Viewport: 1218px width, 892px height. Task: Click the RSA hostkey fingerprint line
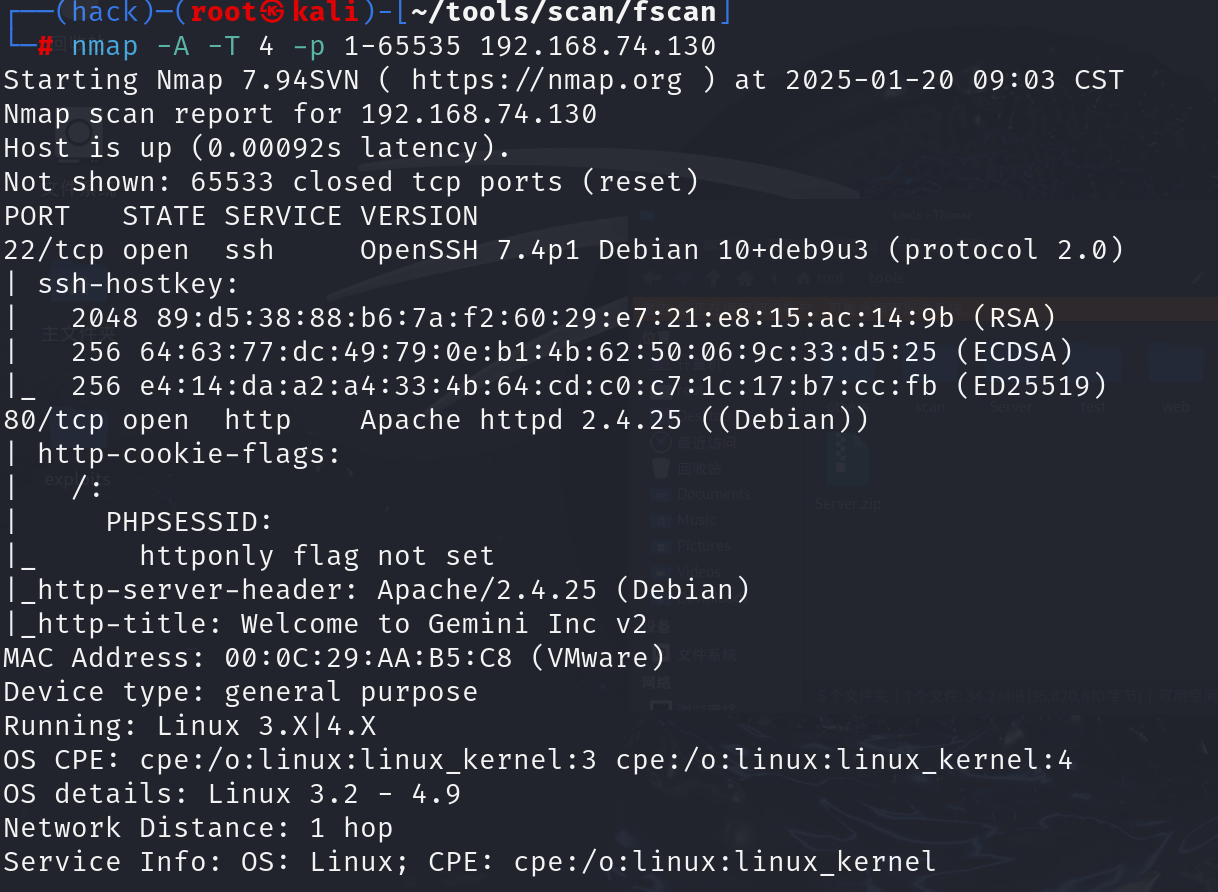pos(564,318)
